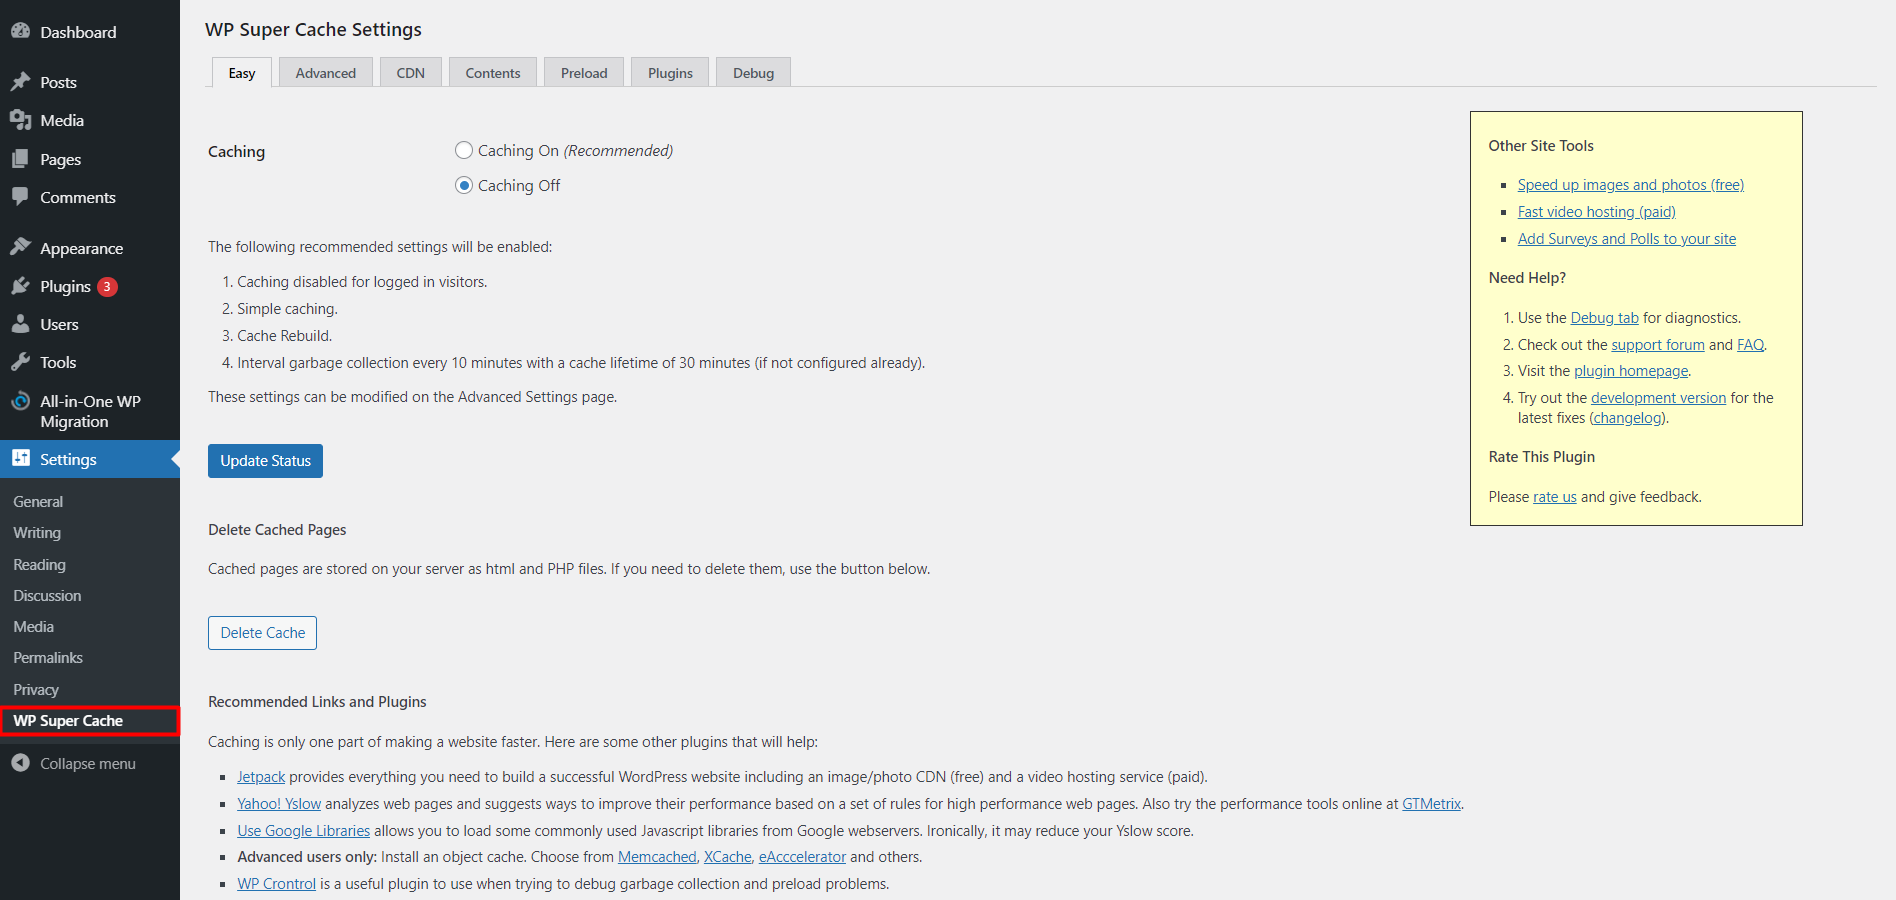Open the Media library
The image size is (1896, 900).
(60, 120)
